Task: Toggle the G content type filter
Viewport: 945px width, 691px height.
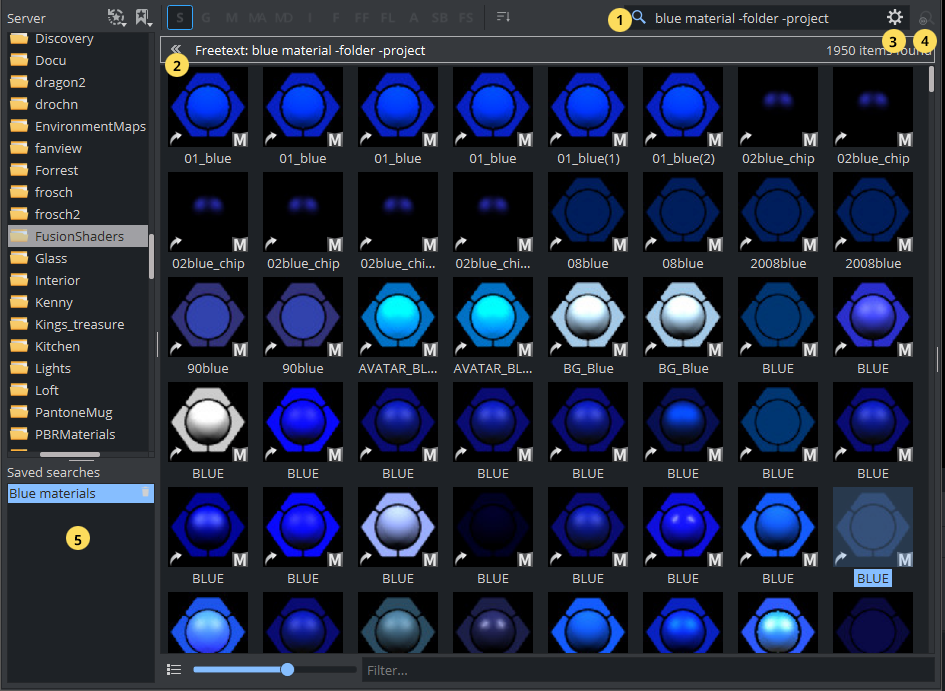Action: click(x=205, y=17)
